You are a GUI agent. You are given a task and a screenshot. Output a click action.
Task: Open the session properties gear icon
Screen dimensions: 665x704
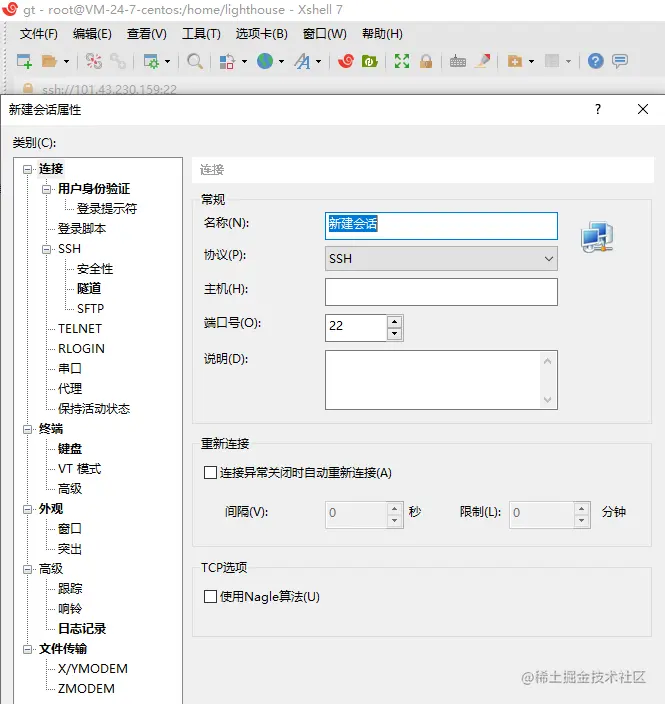[151, 61]
